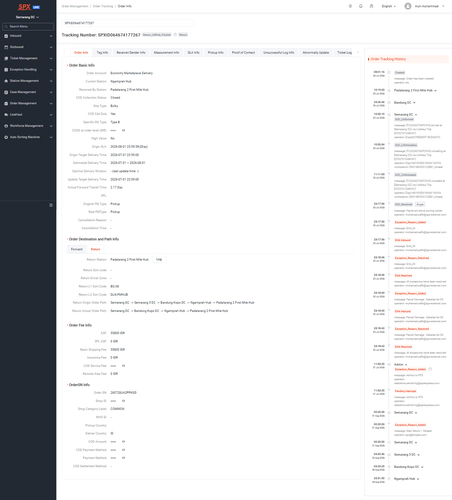The height and width of the screenshot is (500, 452).
Task: Expand Ngamprah Hub tracking history entry
Action: (x=418, y=479)
